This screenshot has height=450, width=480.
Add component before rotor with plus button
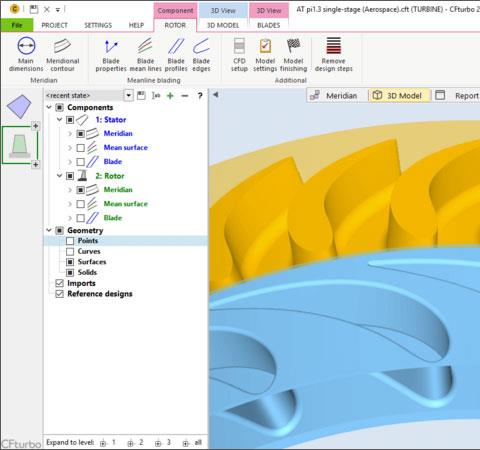pos(35,126)
